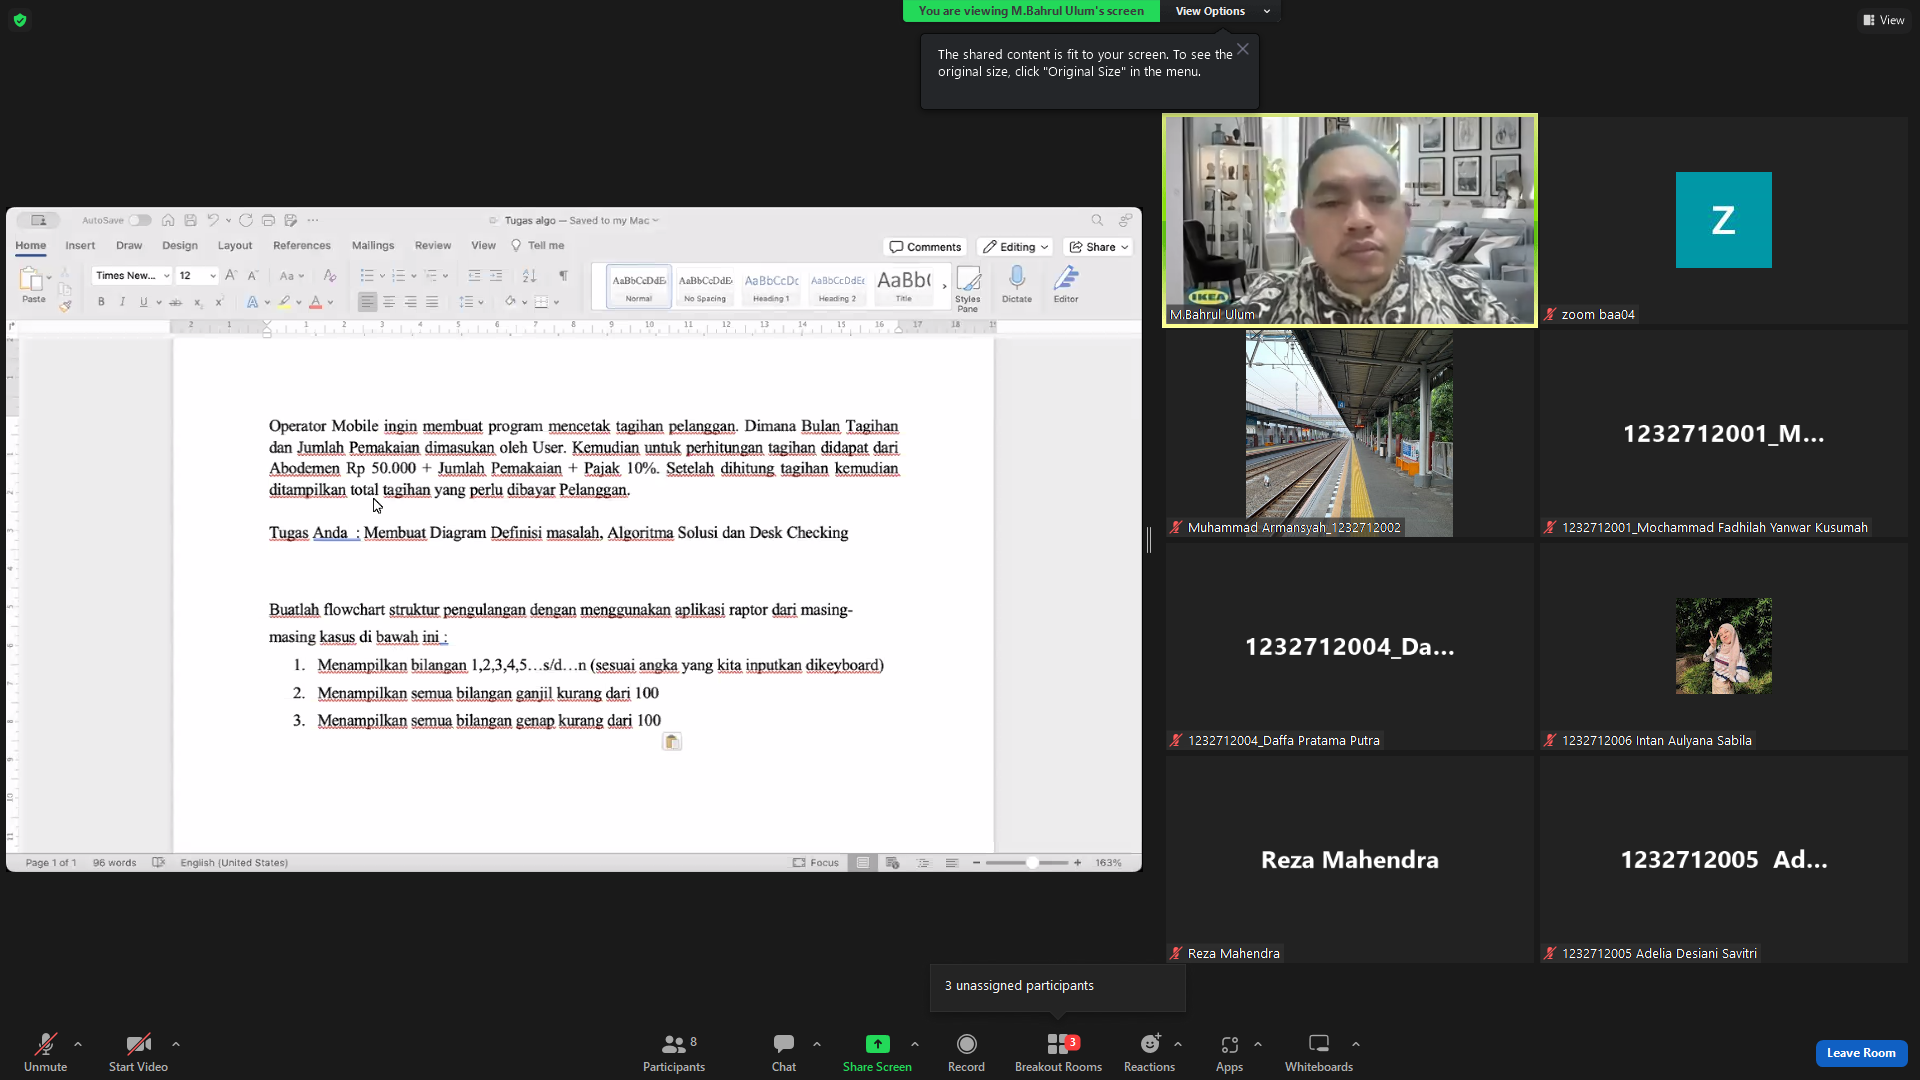Open Breakout Rooms
This screenshot has height=1080, width=1920.
1058,1052
